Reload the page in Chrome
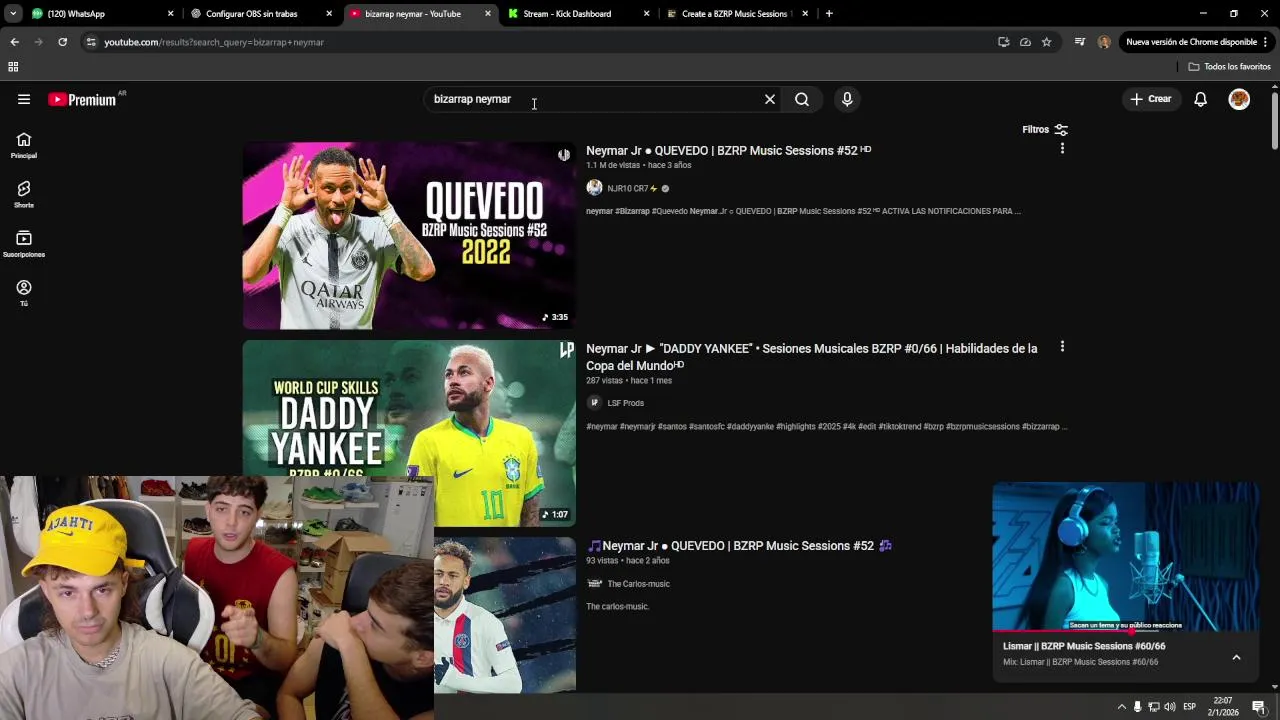The height and width of the screenshot is (720, 1280). tap(62, 42)
